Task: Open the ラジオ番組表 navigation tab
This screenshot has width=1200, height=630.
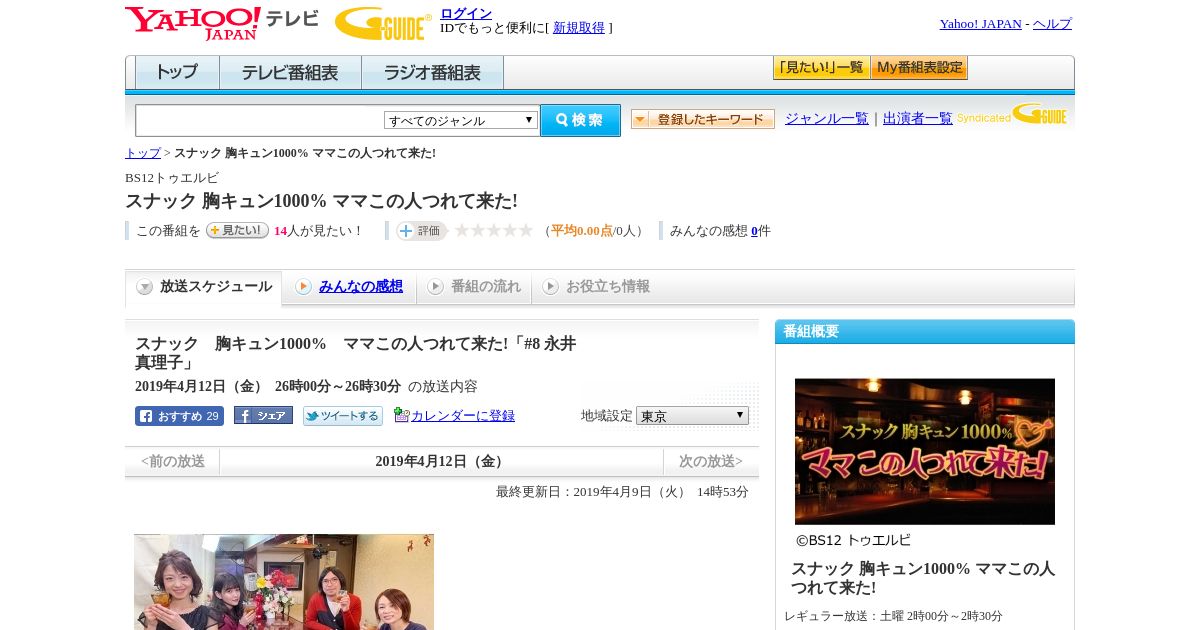Action: pyautogui.click(x=432, y=73)
